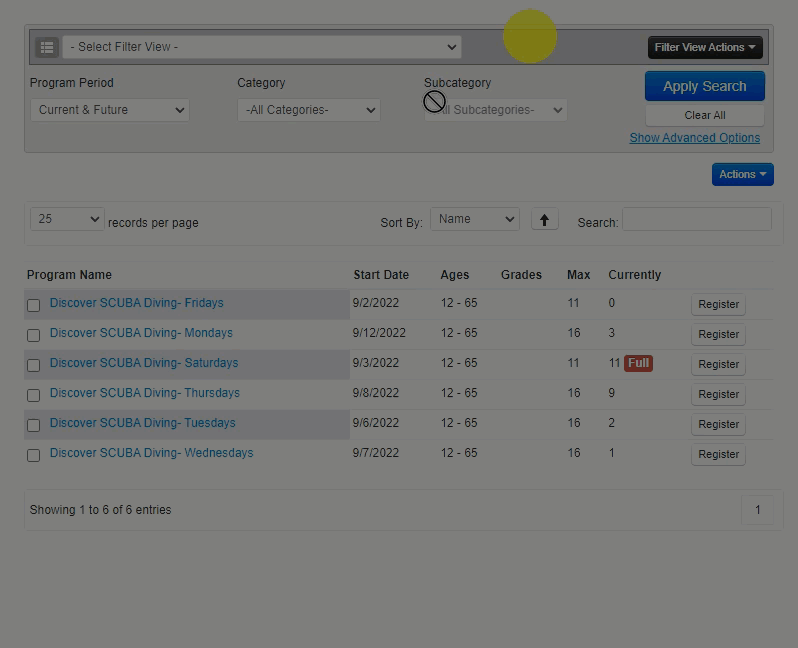Register for Discover SCUBA Diving- Tuesdays
The height and width of the screenshot is (648, 798).
click(718, 424)
